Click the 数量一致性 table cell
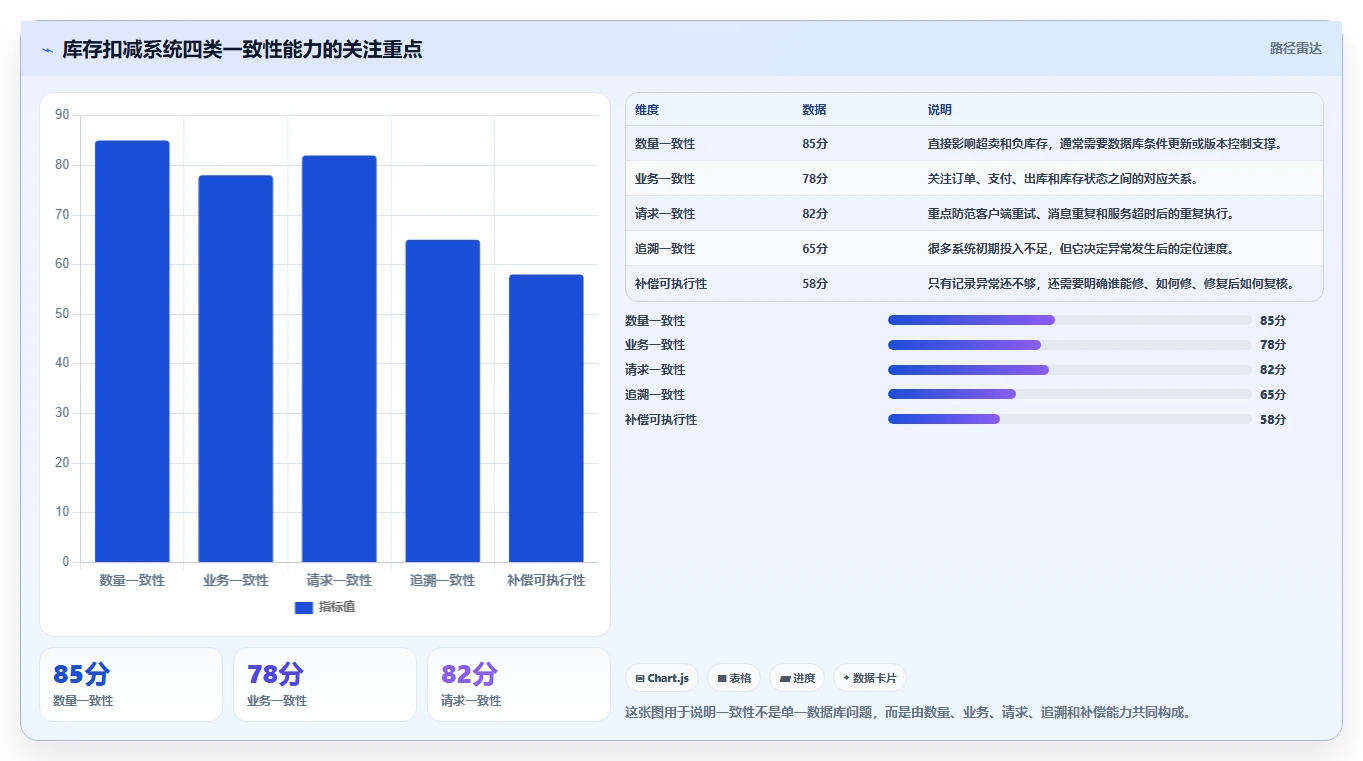The image size is (1363, 761). (x=665, y=144)
